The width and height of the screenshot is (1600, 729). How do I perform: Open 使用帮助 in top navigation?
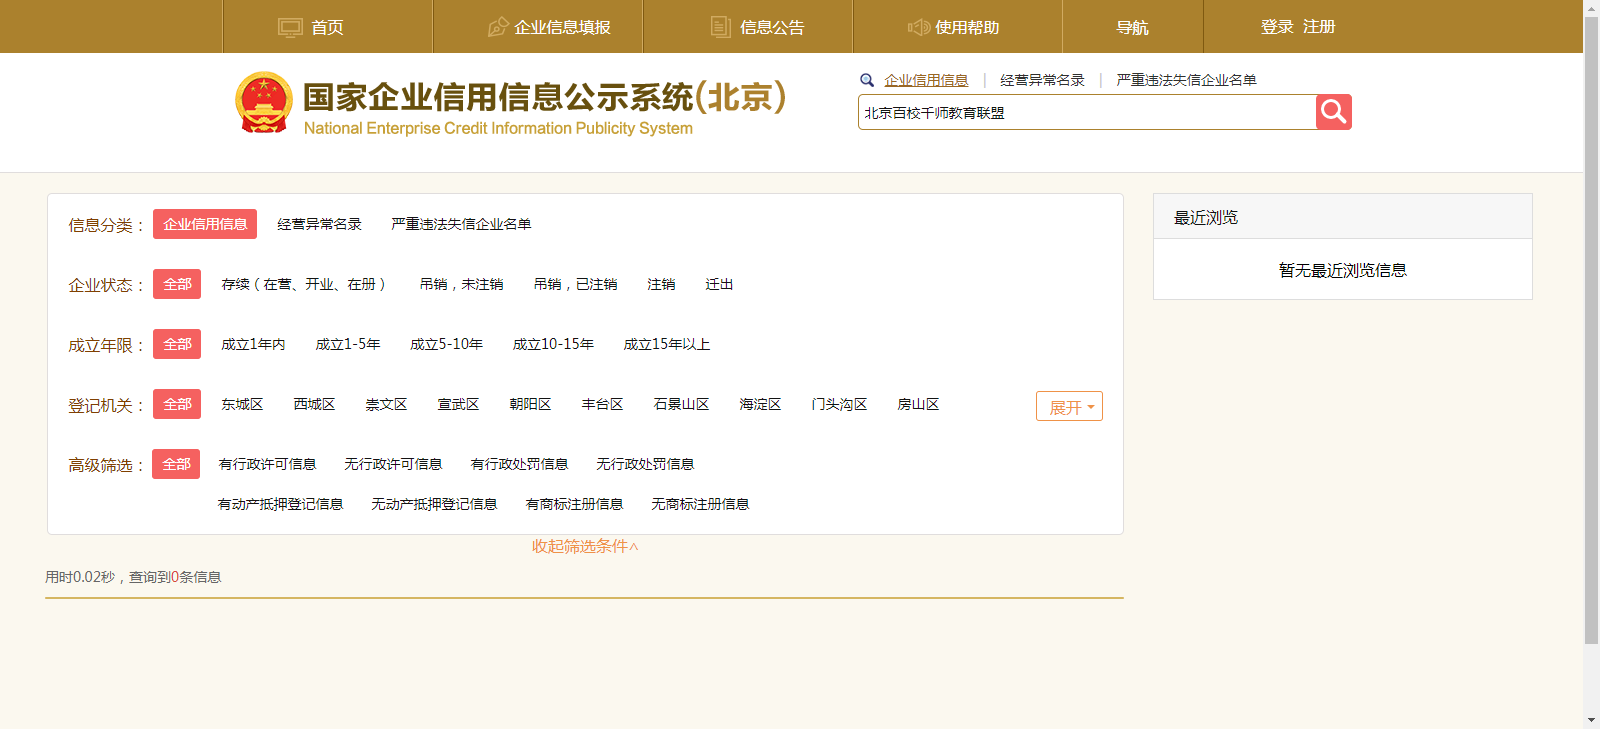point(966,27)
